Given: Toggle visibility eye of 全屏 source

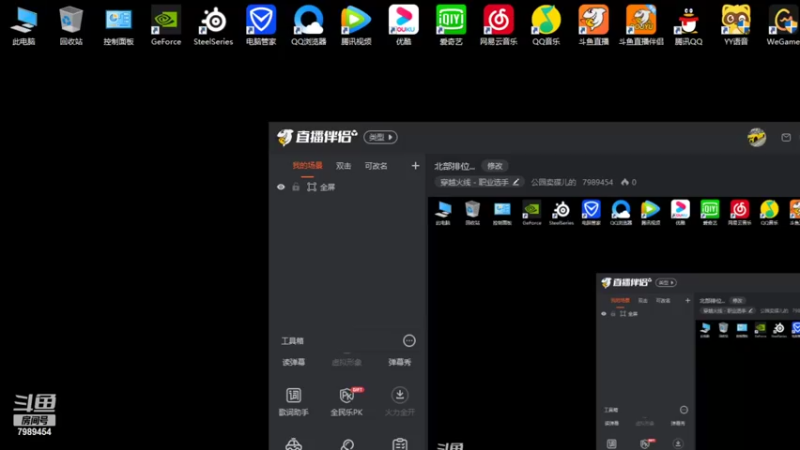Looking at the screenshot, I should [281, 187].
